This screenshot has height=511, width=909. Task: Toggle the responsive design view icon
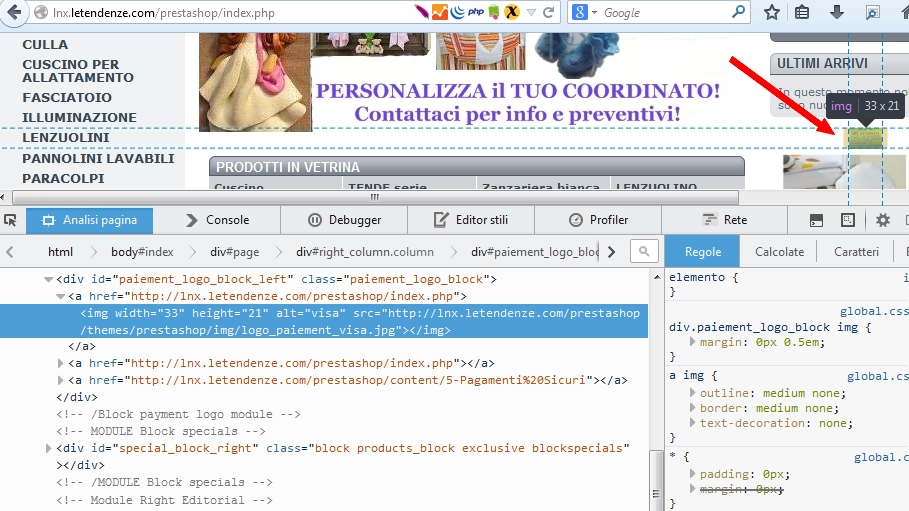[848, 220]
